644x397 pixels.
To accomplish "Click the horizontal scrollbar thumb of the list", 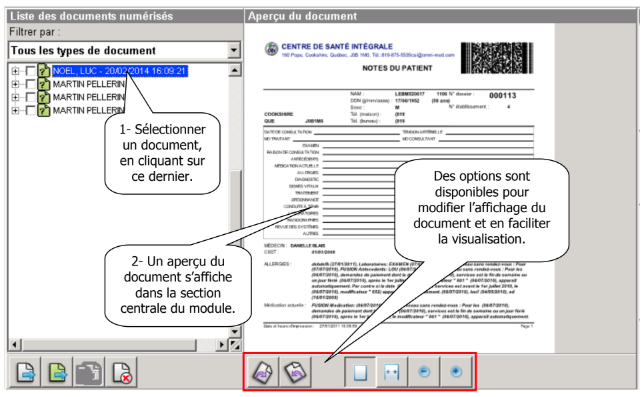I will (108, 345).
